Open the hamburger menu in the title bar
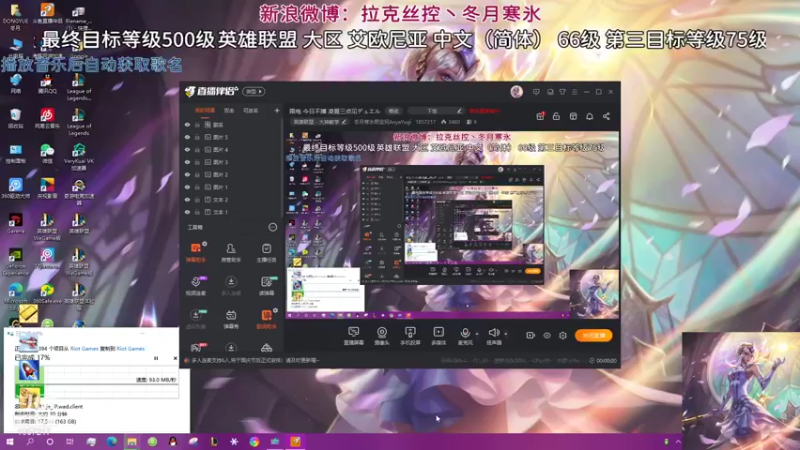The image size is (800, 450). pyautogui.click(x=574, y=92)
